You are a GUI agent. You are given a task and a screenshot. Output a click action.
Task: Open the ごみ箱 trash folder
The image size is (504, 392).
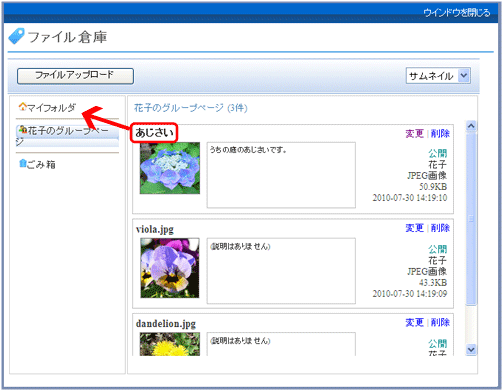pyautogui.click(x=41, y=164)
